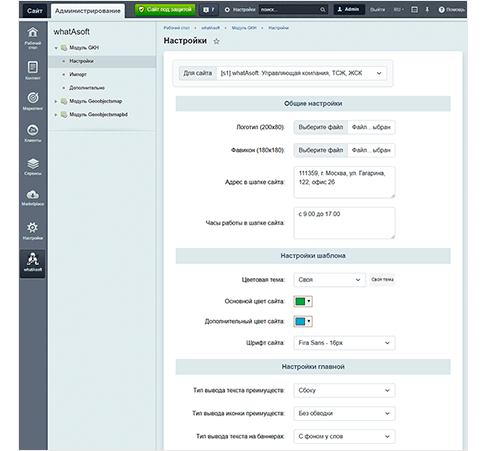Open the Цветовая тема dropdown
486x451 pixels.
tap(329, 280)
